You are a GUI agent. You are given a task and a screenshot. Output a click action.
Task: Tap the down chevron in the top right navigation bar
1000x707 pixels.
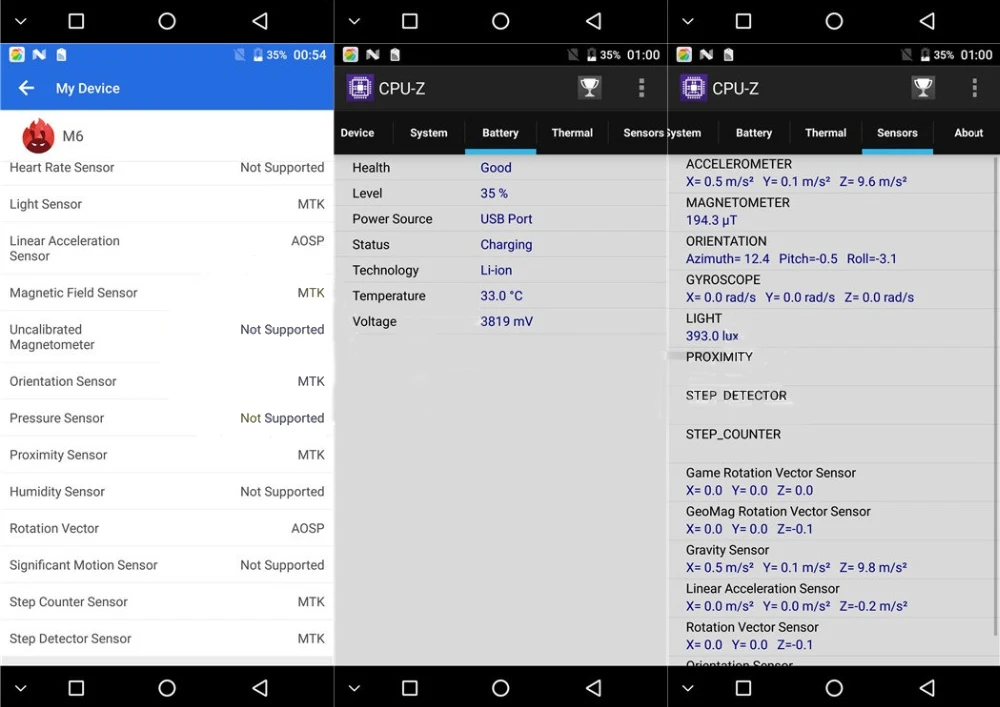pos(688,22)
